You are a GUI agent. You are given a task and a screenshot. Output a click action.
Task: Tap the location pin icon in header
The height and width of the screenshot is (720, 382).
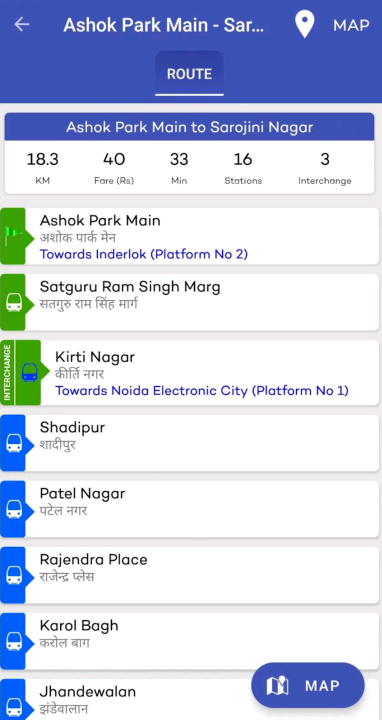click(x=304, y=24)
